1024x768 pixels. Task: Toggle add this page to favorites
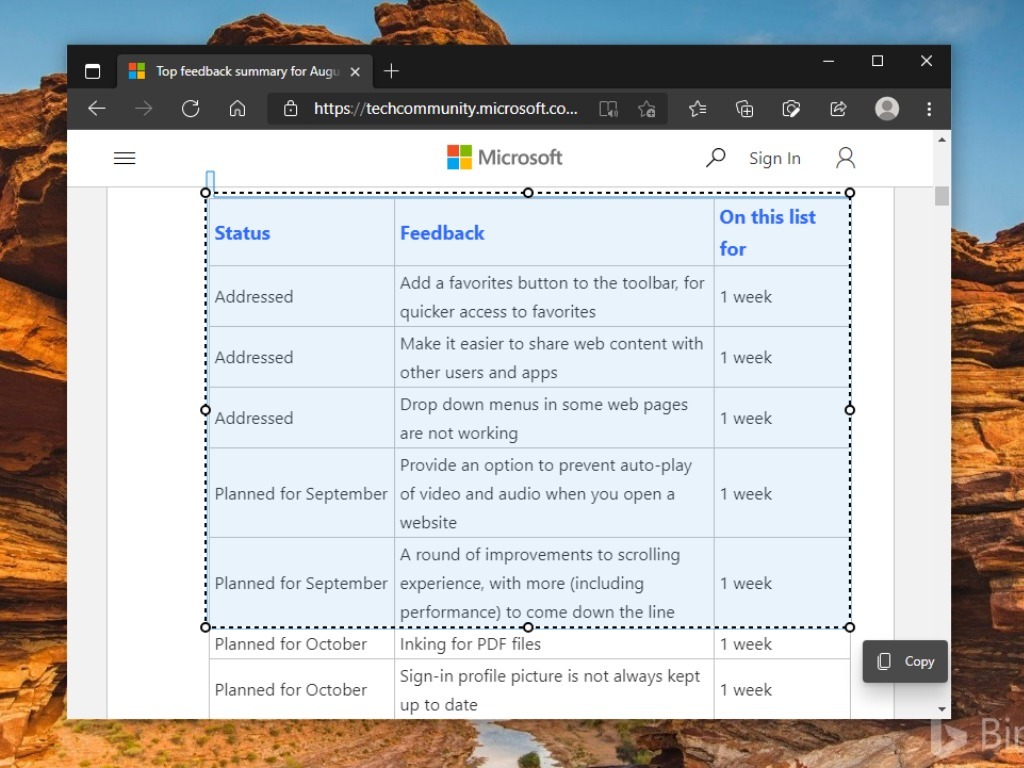[647, 108]
